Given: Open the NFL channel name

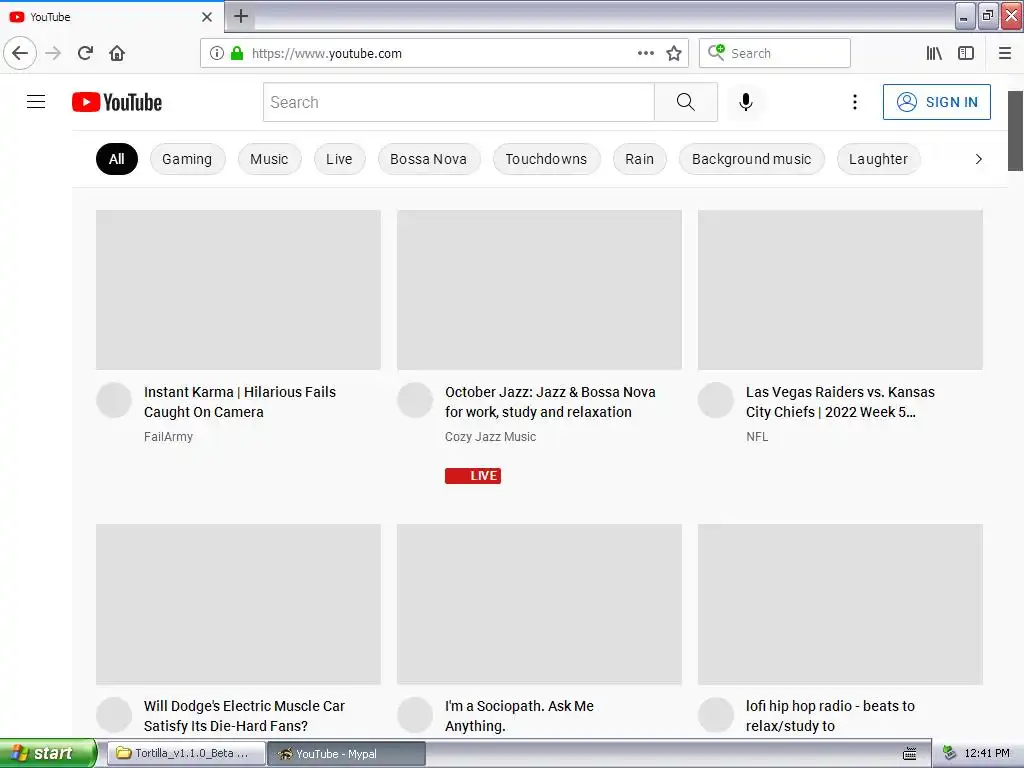Looking at the screenshot, I should [757, 437].
